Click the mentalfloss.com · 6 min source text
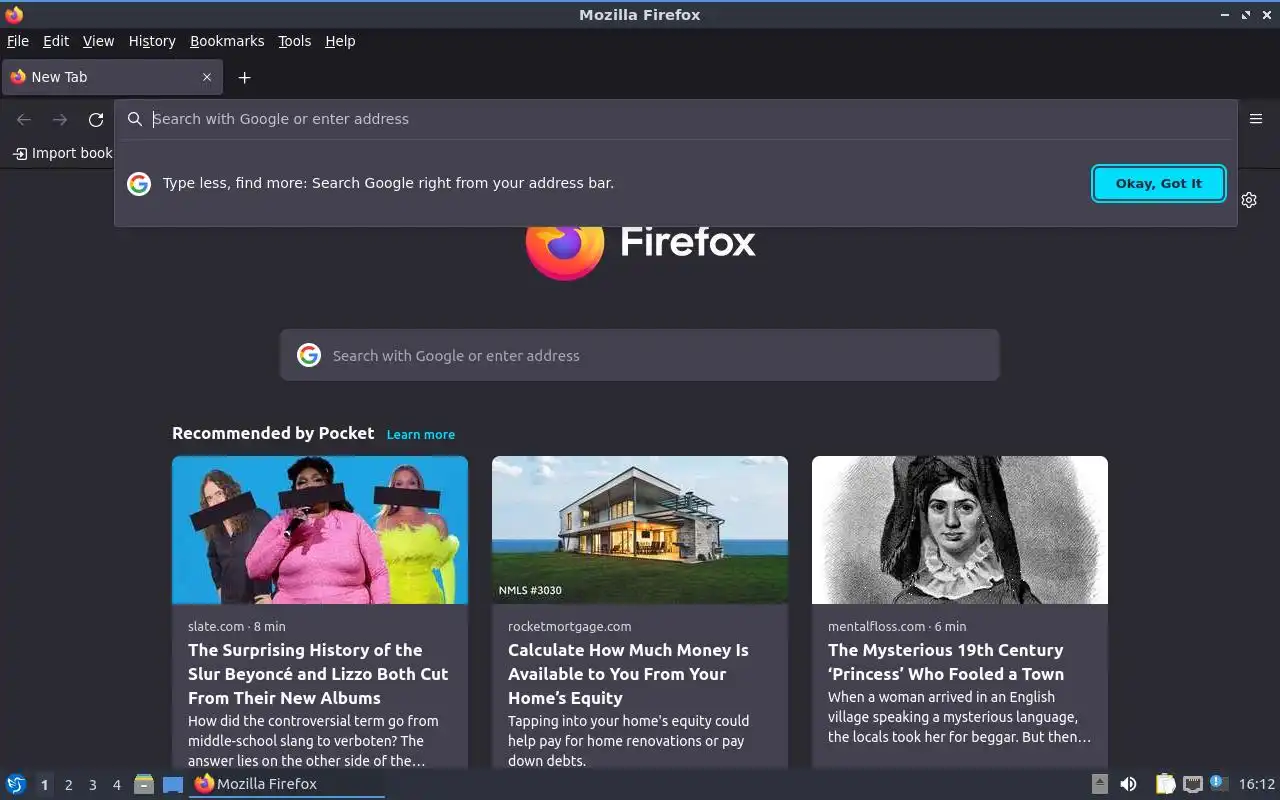Screen dimensions: 1280x800 pyautogui.click(x=897, y=626)
